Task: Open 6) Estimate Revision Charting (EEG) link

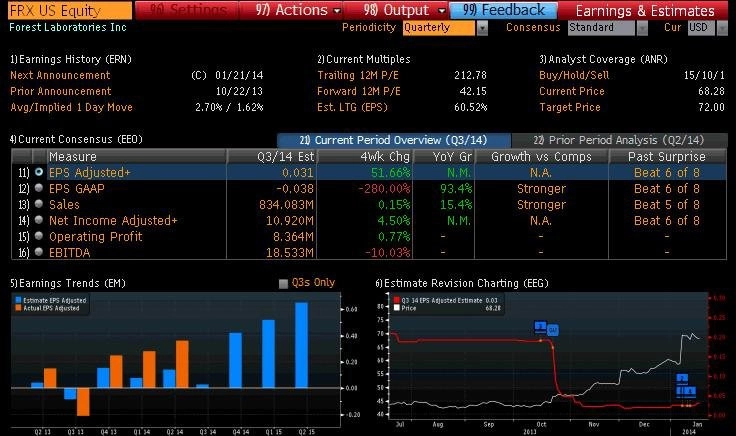Action: click(462, 283)
